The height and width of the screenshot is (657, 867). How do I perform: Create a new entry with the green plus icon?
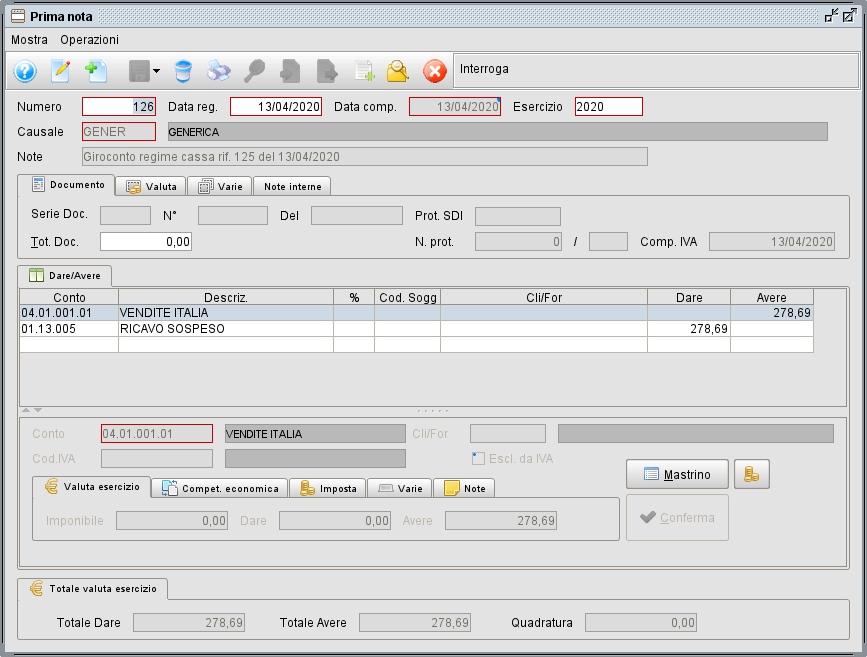pos(96,71)
